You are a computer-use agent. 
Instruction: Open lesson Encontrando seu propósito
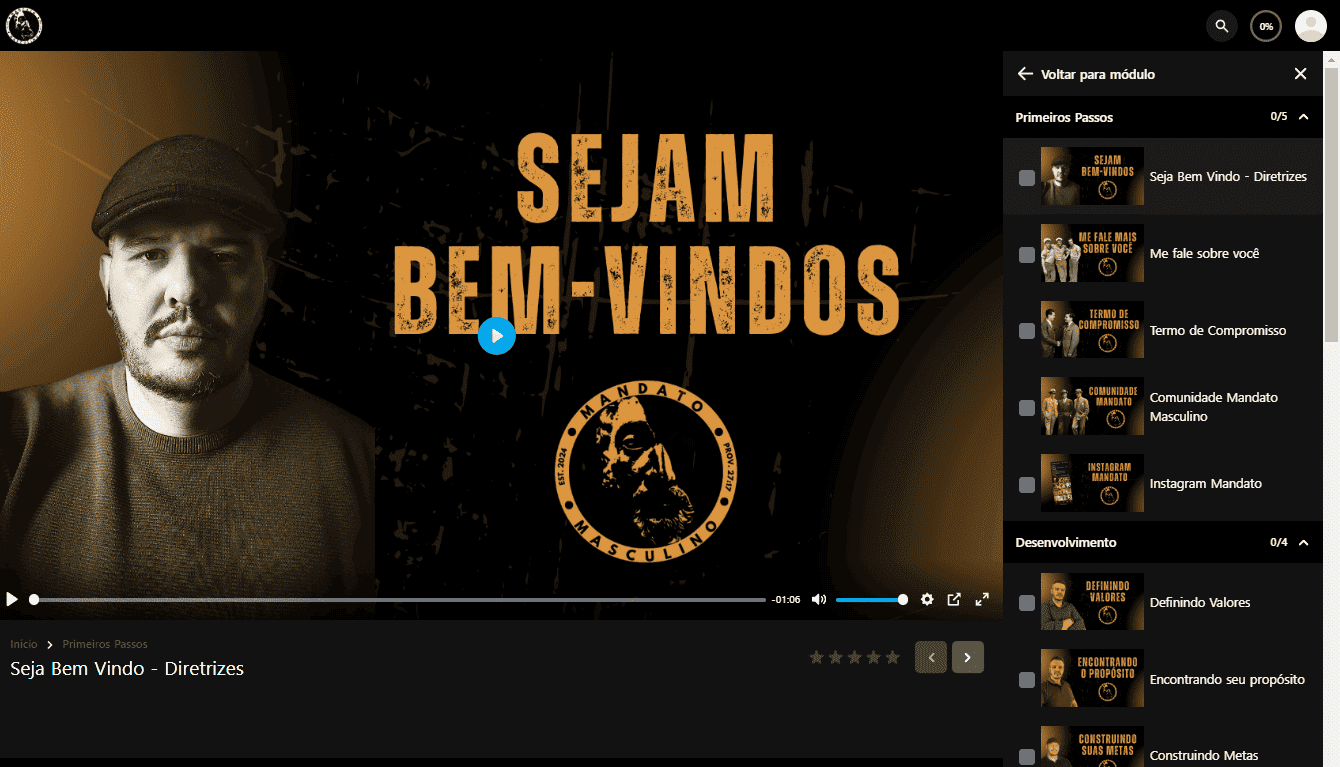pos(1227,679)
